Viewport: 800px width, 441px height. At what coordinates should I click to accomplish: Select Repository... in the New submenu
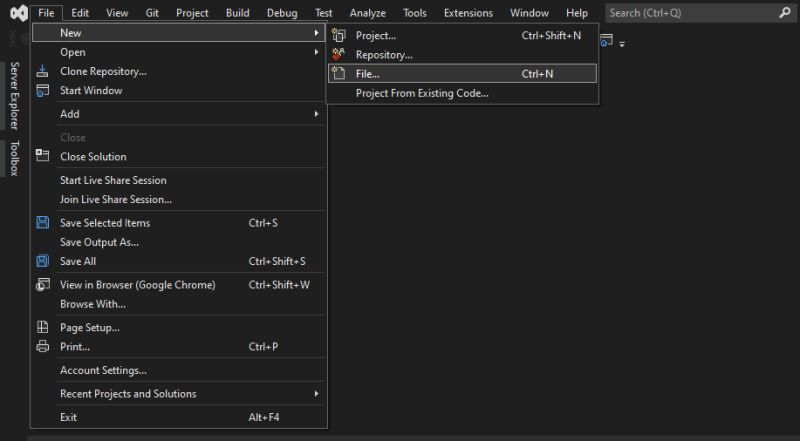pyautogui.click(x=462, y=55)
